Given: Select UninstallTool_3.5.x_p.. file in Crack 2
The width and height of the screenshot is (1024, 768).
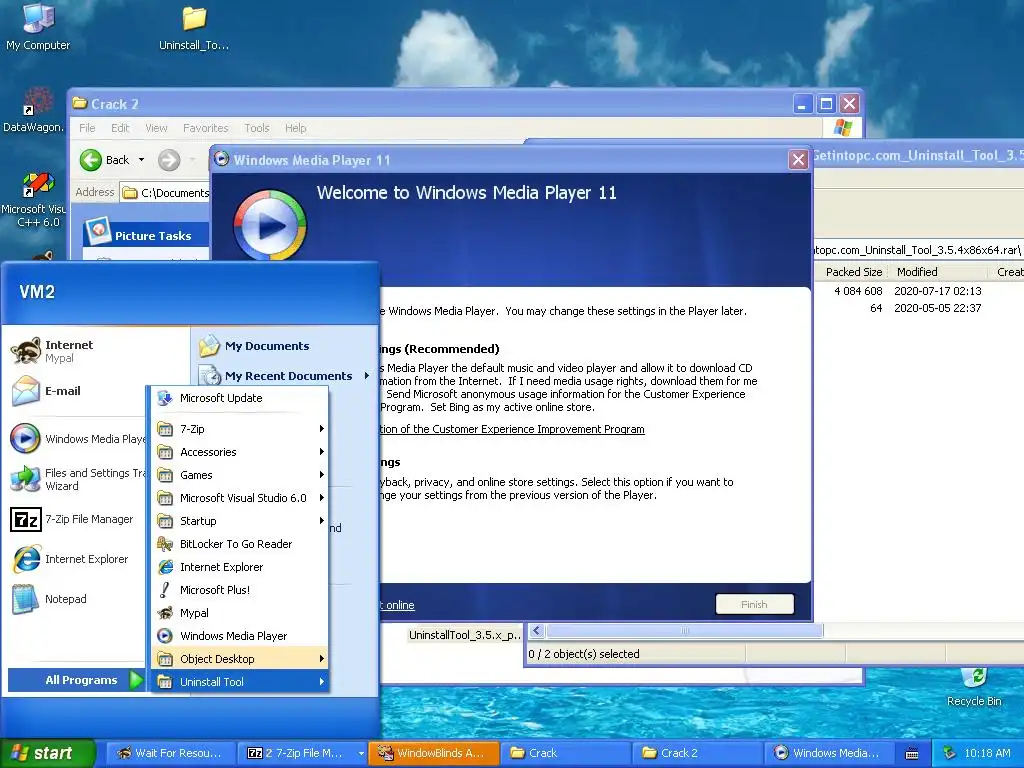Looking at the screenshot, I should pos(464,635).
